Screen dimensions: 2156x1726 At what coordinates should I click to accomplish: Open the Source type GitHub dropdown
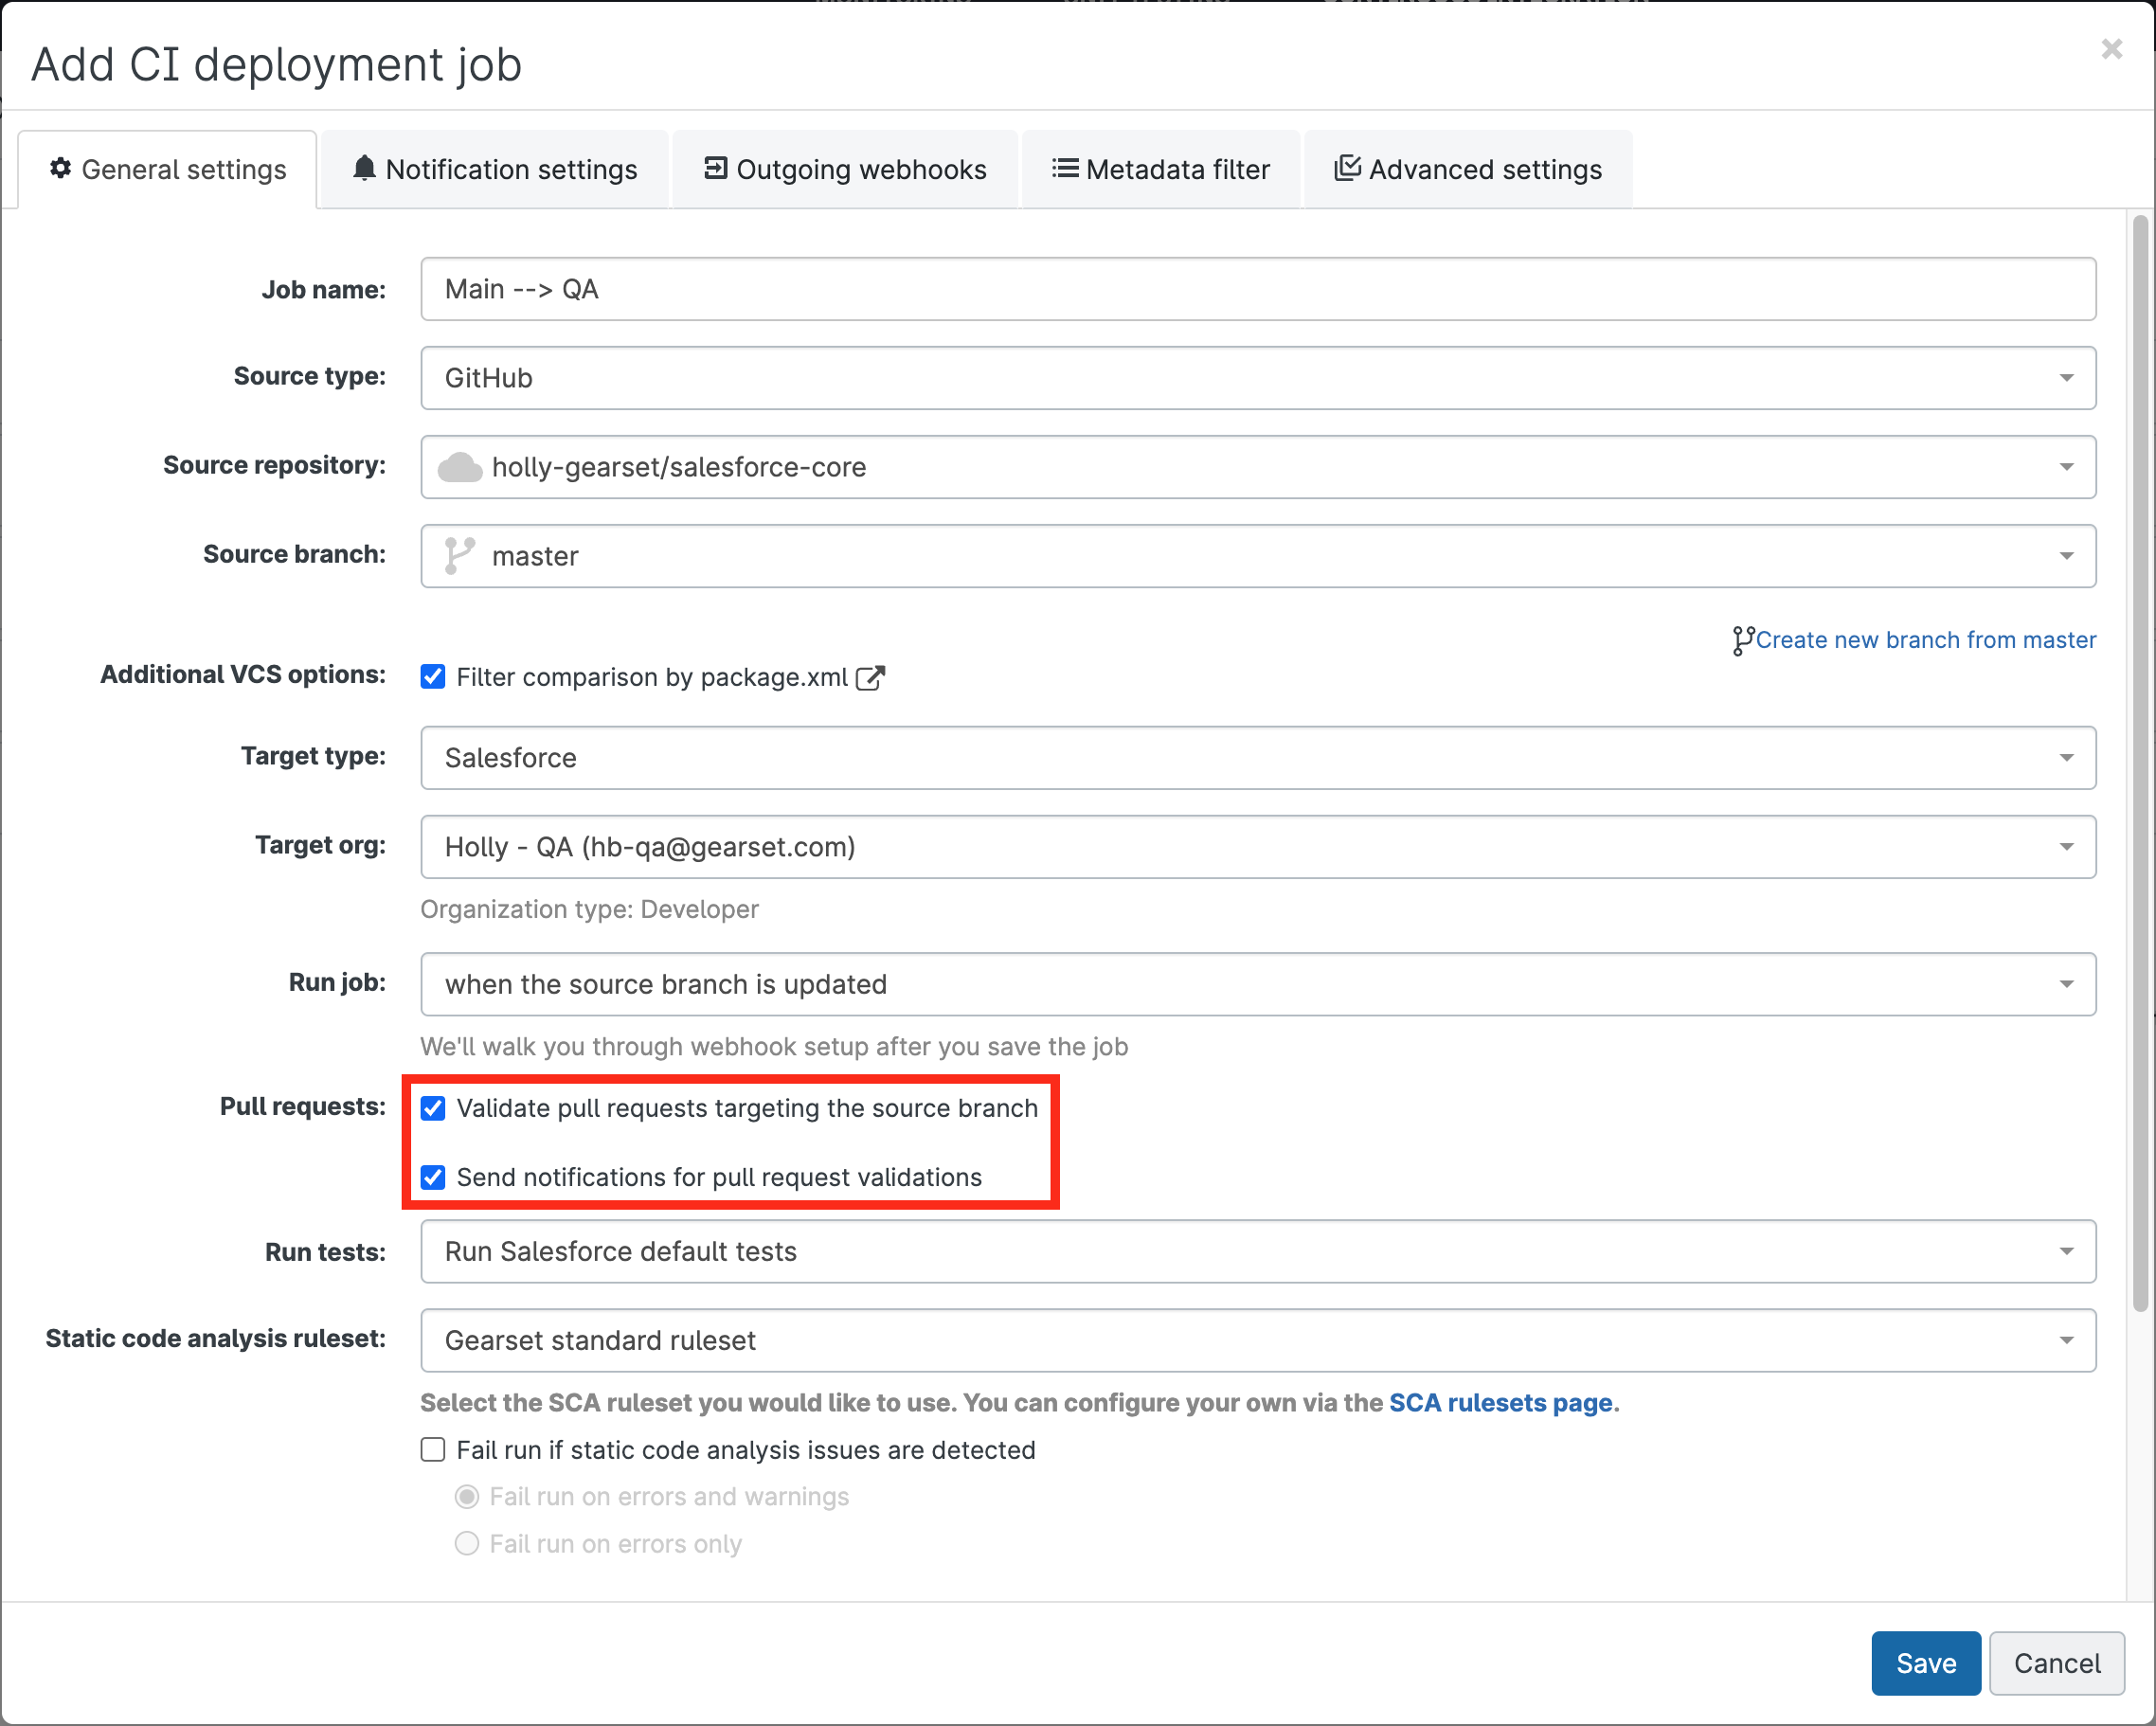click(1257, 378)
